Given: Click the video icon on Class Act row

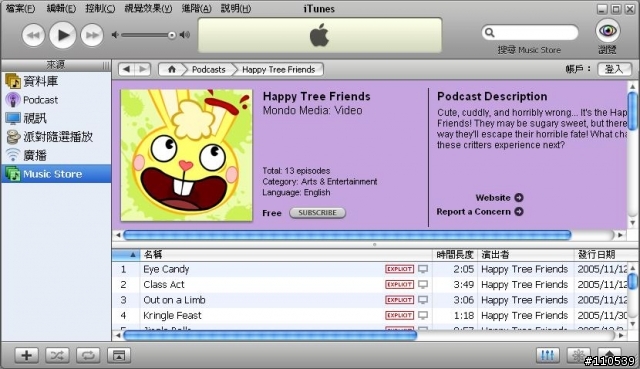Looking at the screenshot, I should (423, 285).
